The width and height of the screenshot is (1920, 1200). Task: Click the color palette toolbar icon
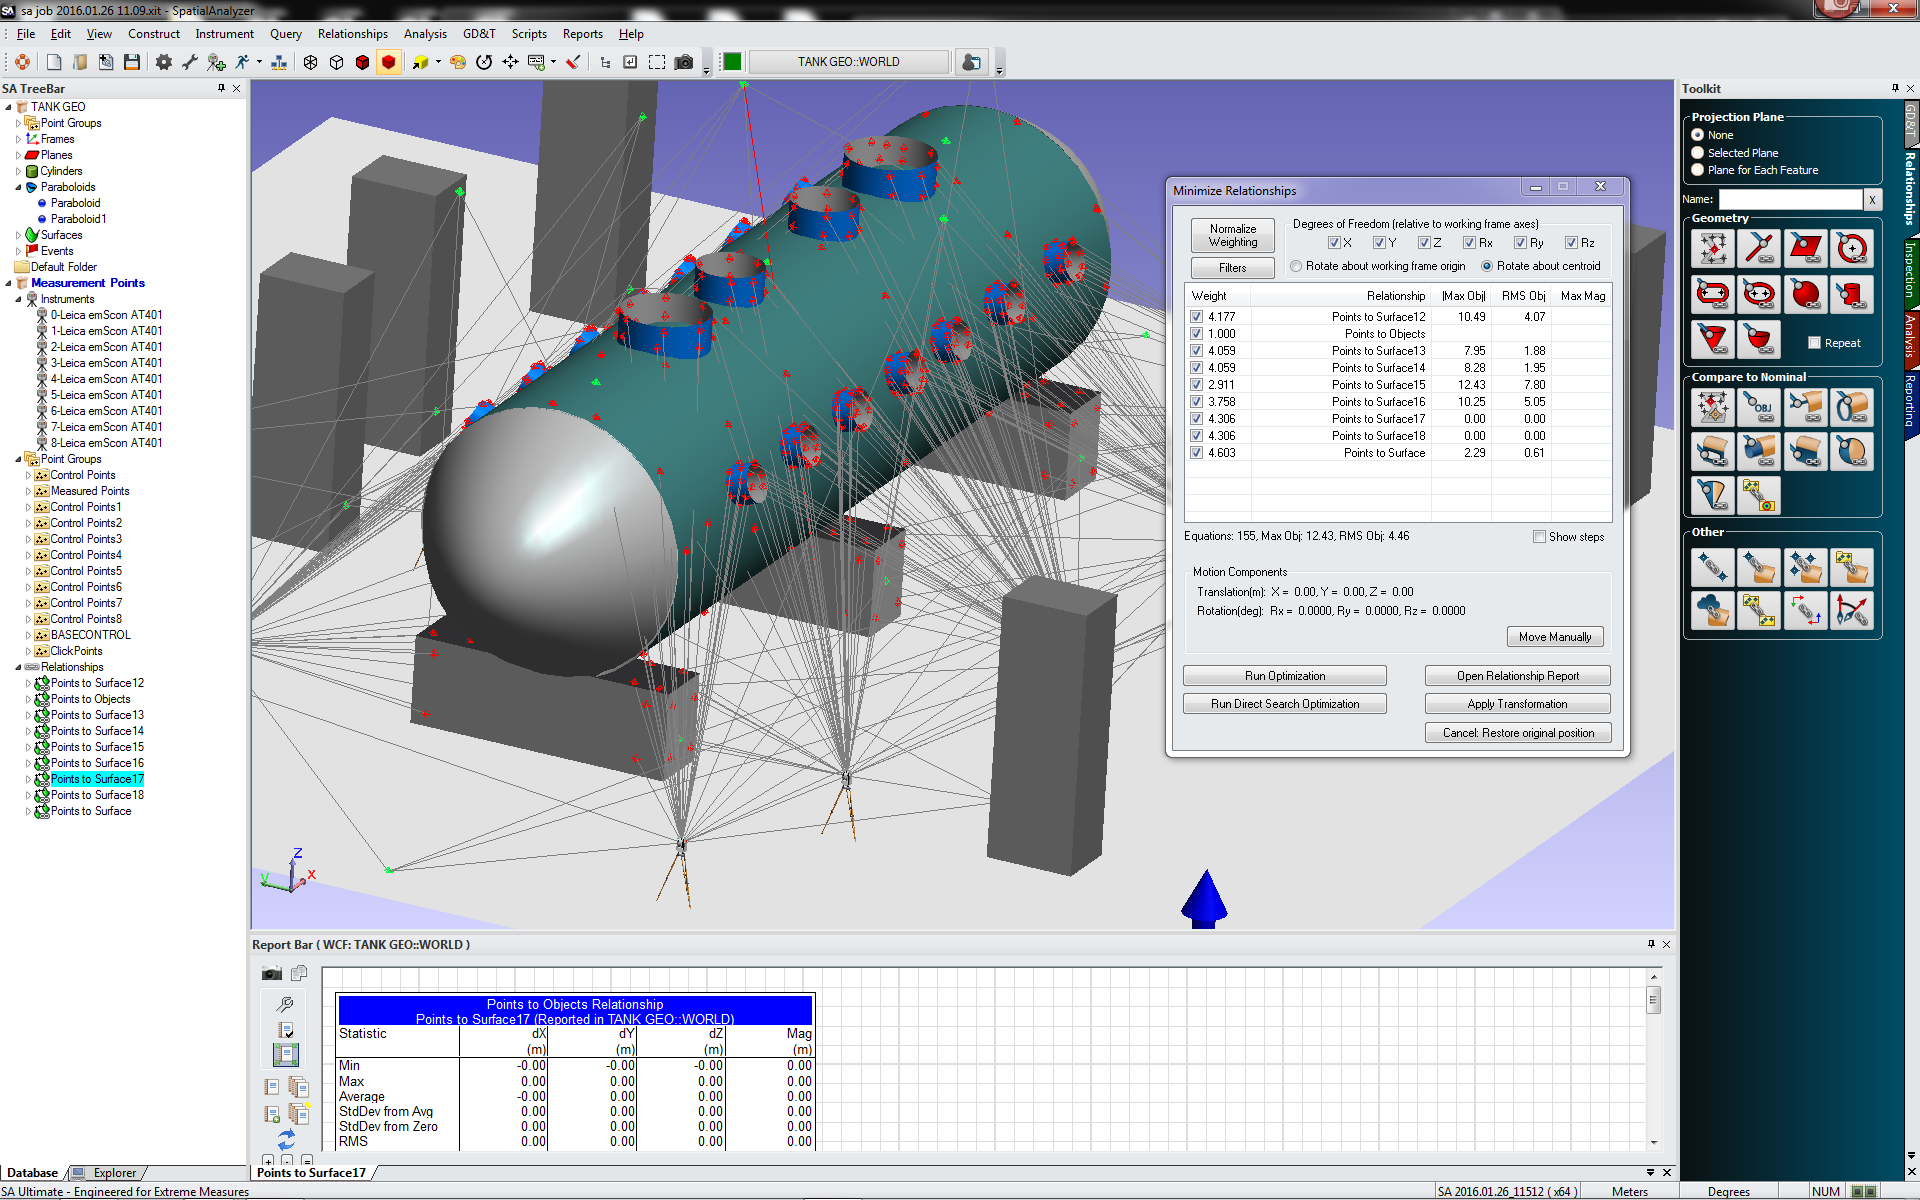coord(458,62)
